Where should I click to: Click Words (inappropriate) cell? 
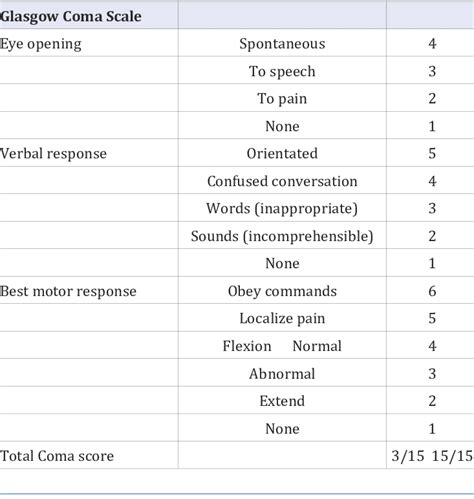pos(282,209)
